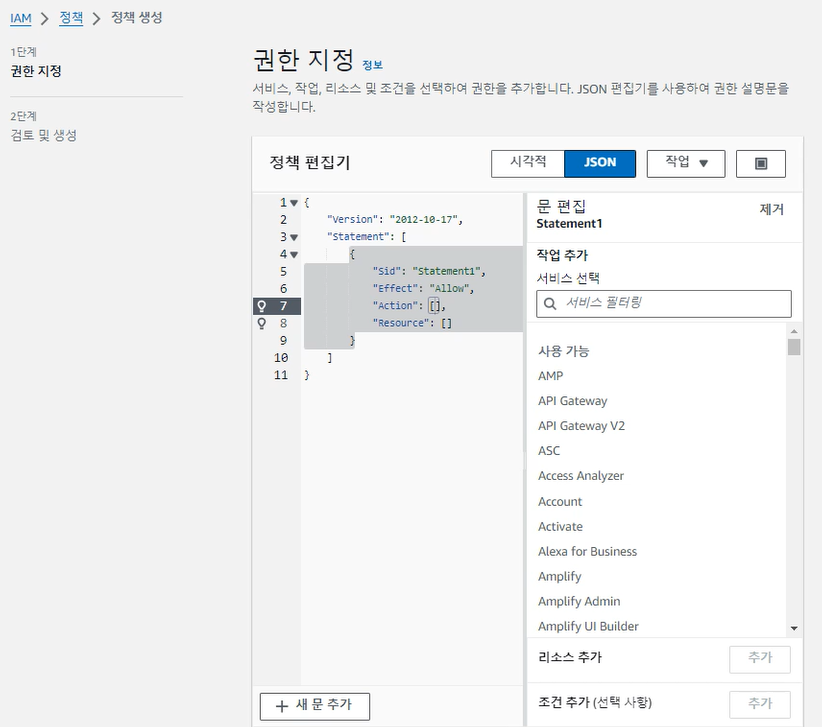Open the 정보 info link
This screenshot has width=822, height=727.
tap(372, 65)
